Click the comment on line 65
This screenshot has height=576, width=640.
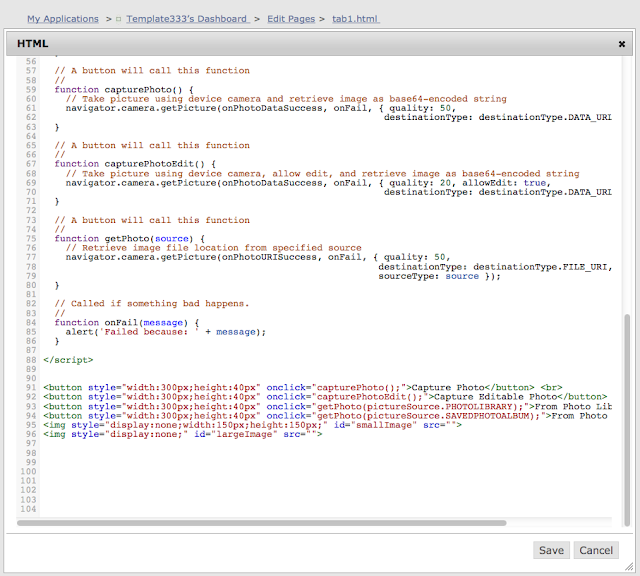coord(152,145)
